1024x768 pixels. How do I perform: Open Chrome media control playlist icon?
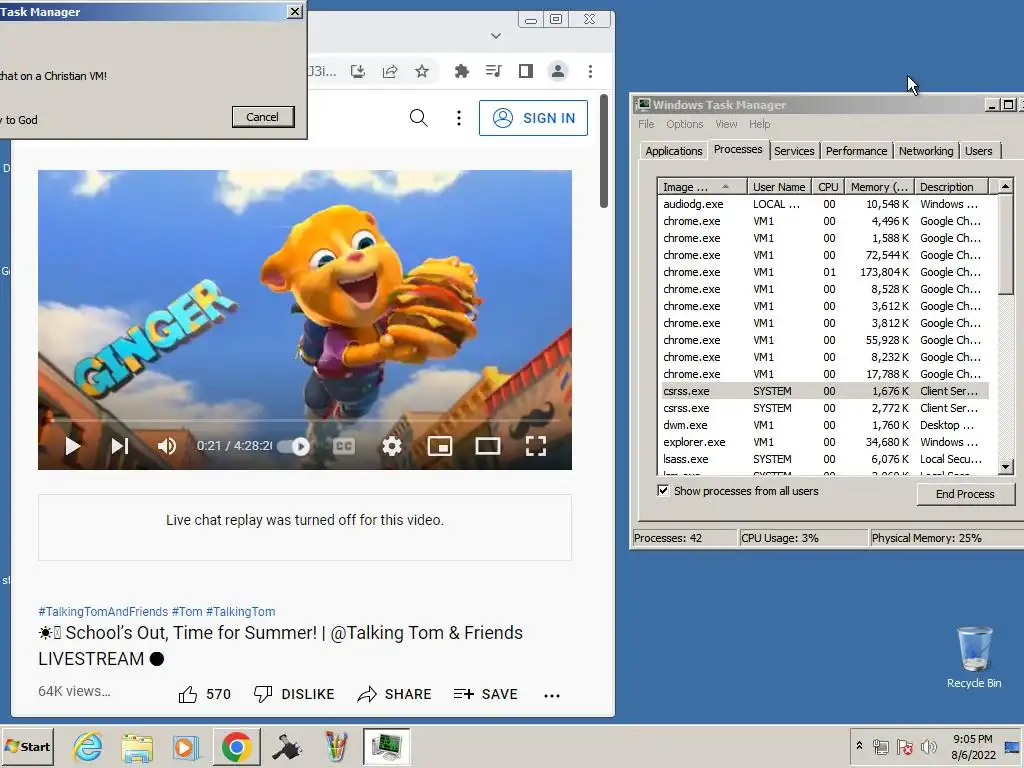click(x=494, y=71)
